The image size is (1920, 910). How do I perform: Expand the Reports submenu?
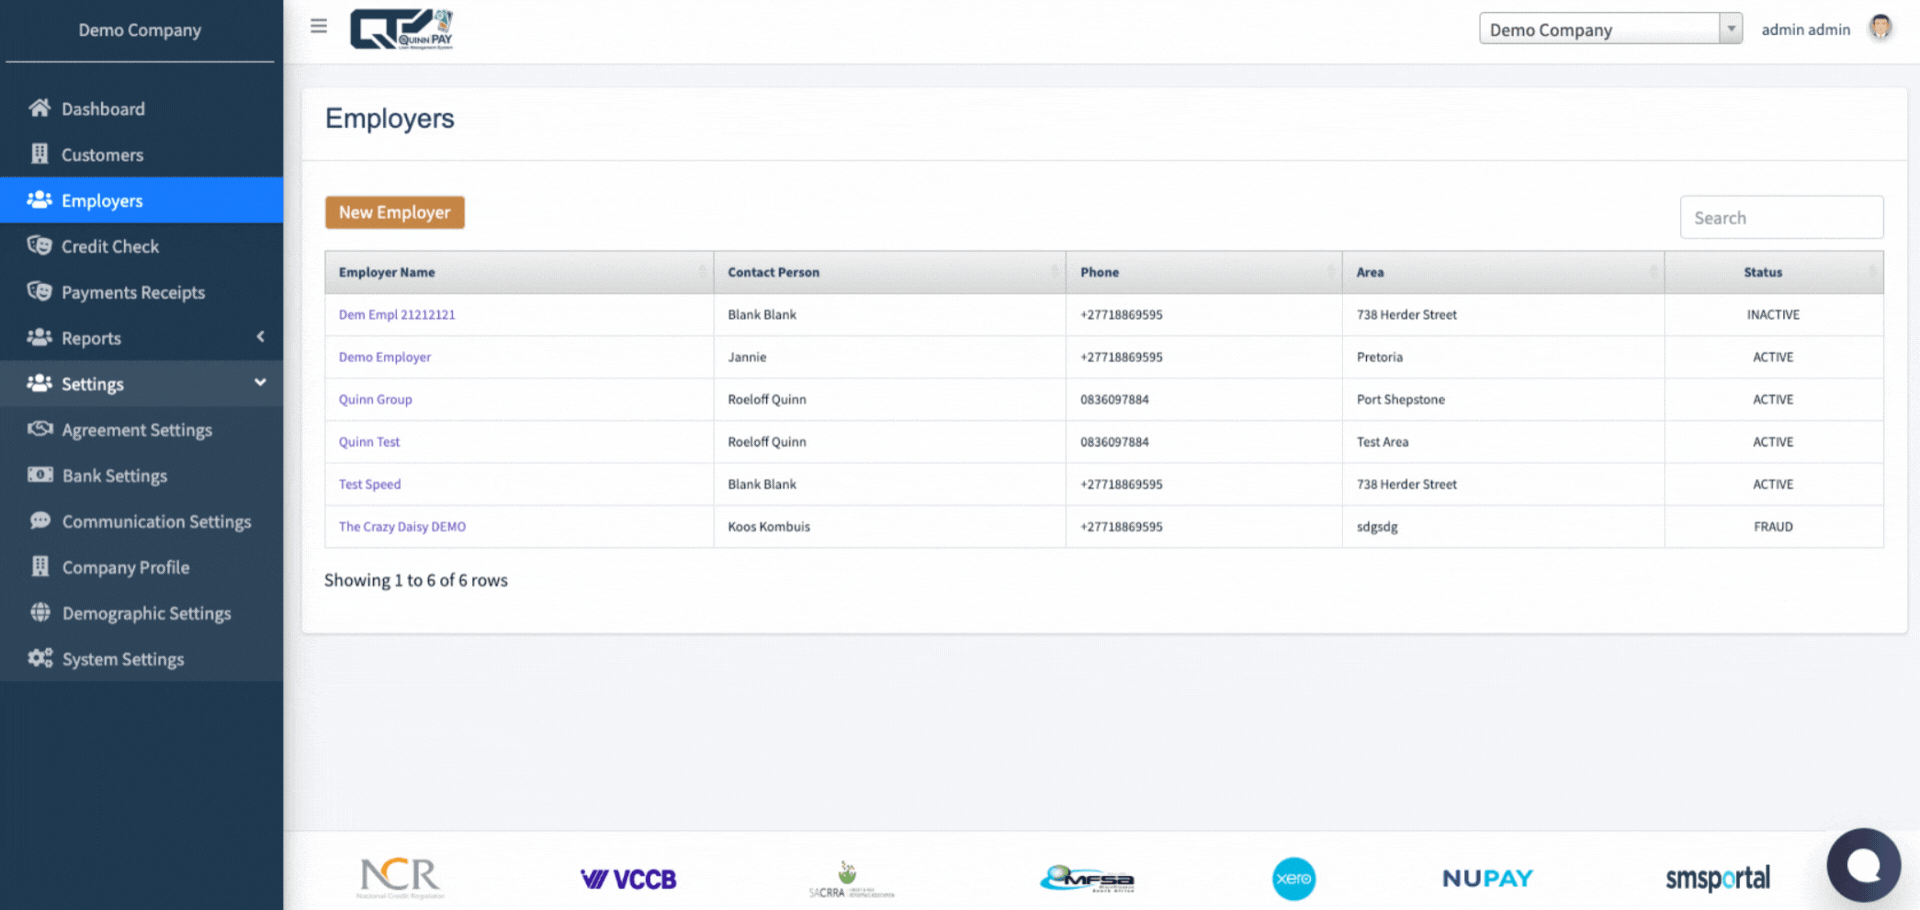coord(259,337)
